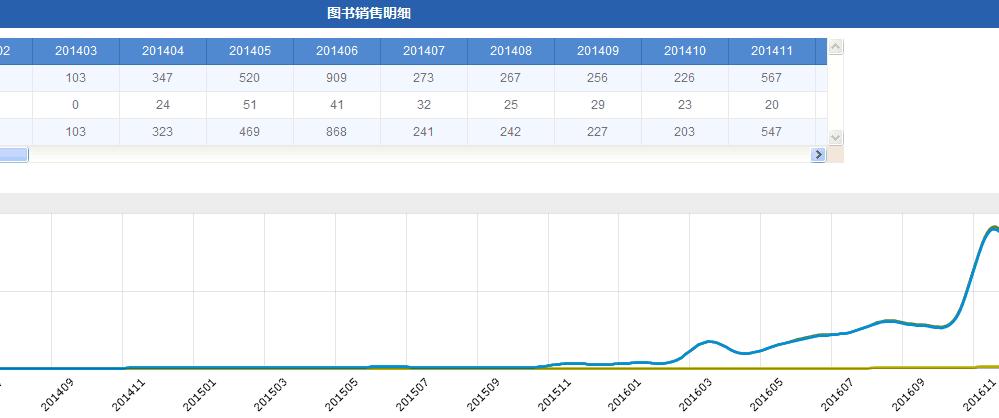
Task: Click the blue line peak near 201611
Action: (993, 228)
